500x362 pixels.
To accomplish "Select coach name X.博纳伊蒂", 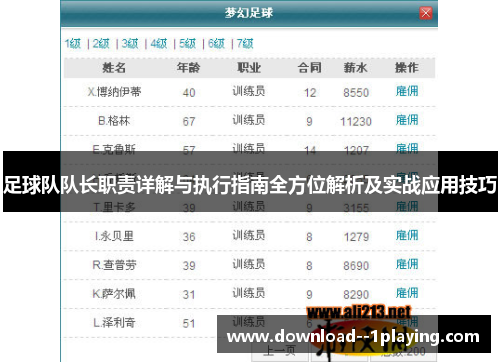I will [114, 92].
